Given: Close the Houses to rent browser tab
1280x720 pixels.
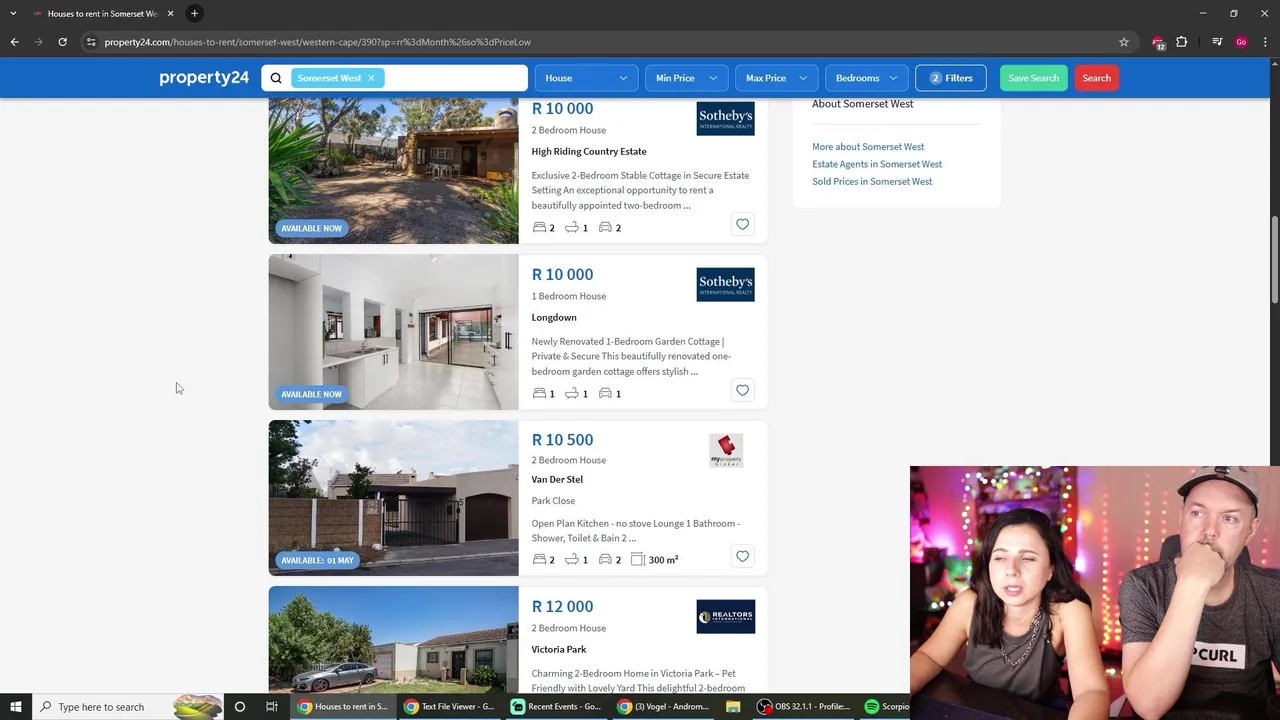Looking at the screenshot, I should pyautogui.click(x=170, y=13).
